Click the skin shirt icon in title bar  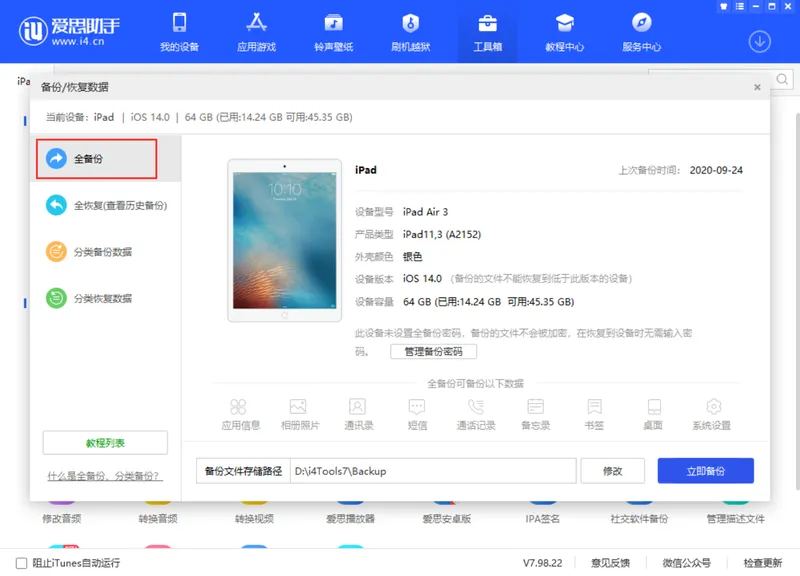(723, 6)
